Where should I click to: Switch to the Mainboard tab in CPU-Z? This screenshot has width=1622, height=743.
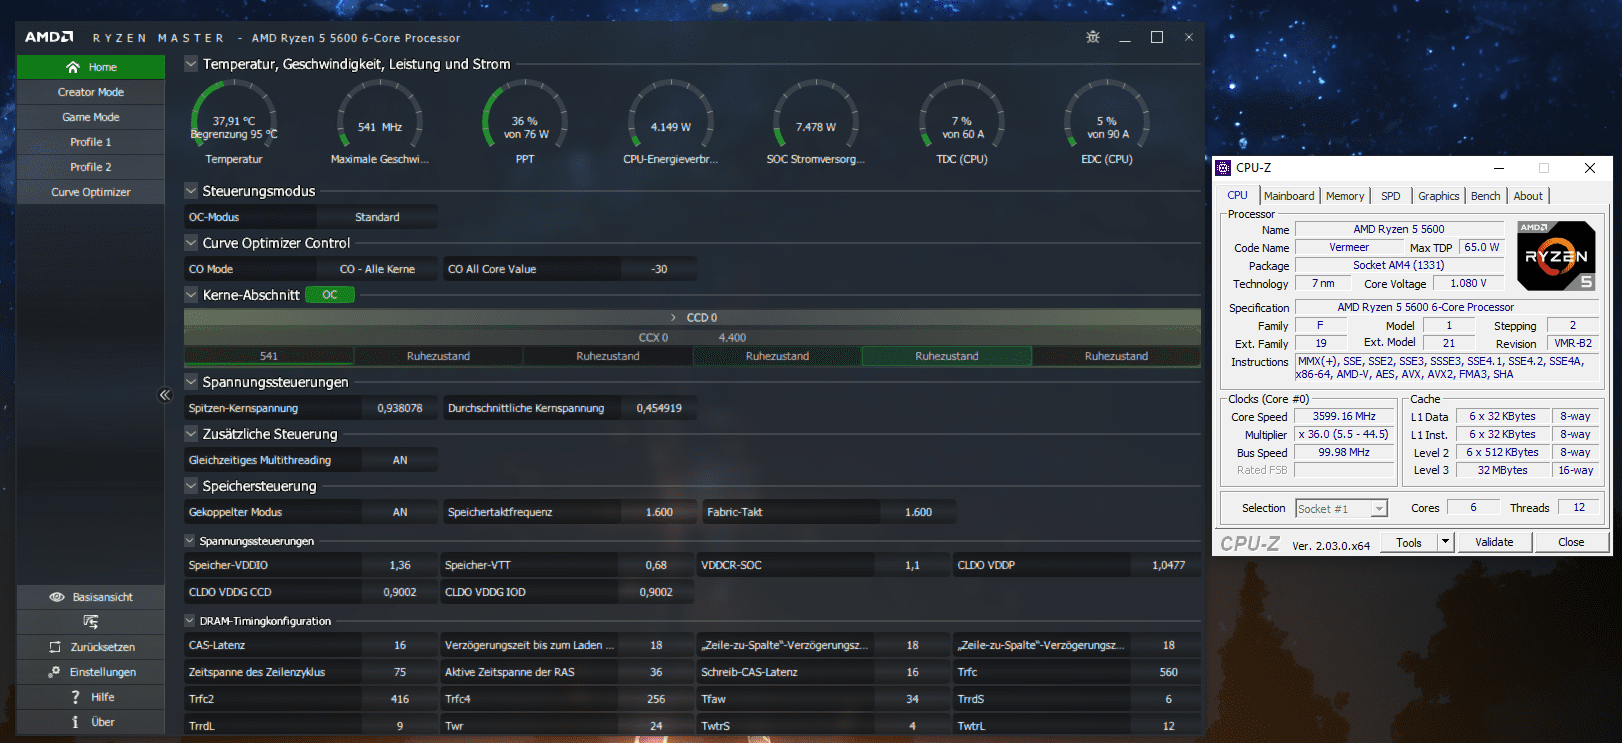pyautogui.click(x=1289, y=196)
